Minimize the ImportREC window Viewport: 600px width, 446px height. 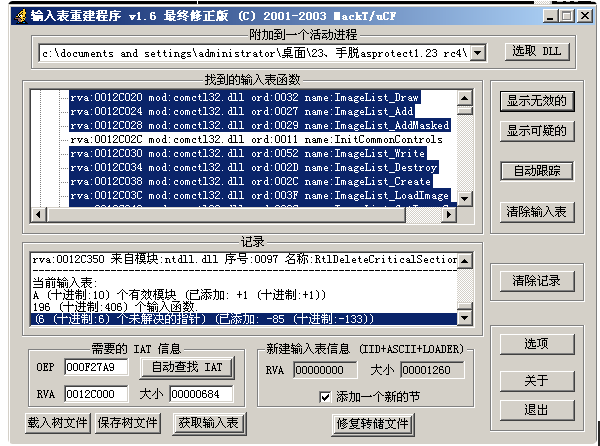550,16
